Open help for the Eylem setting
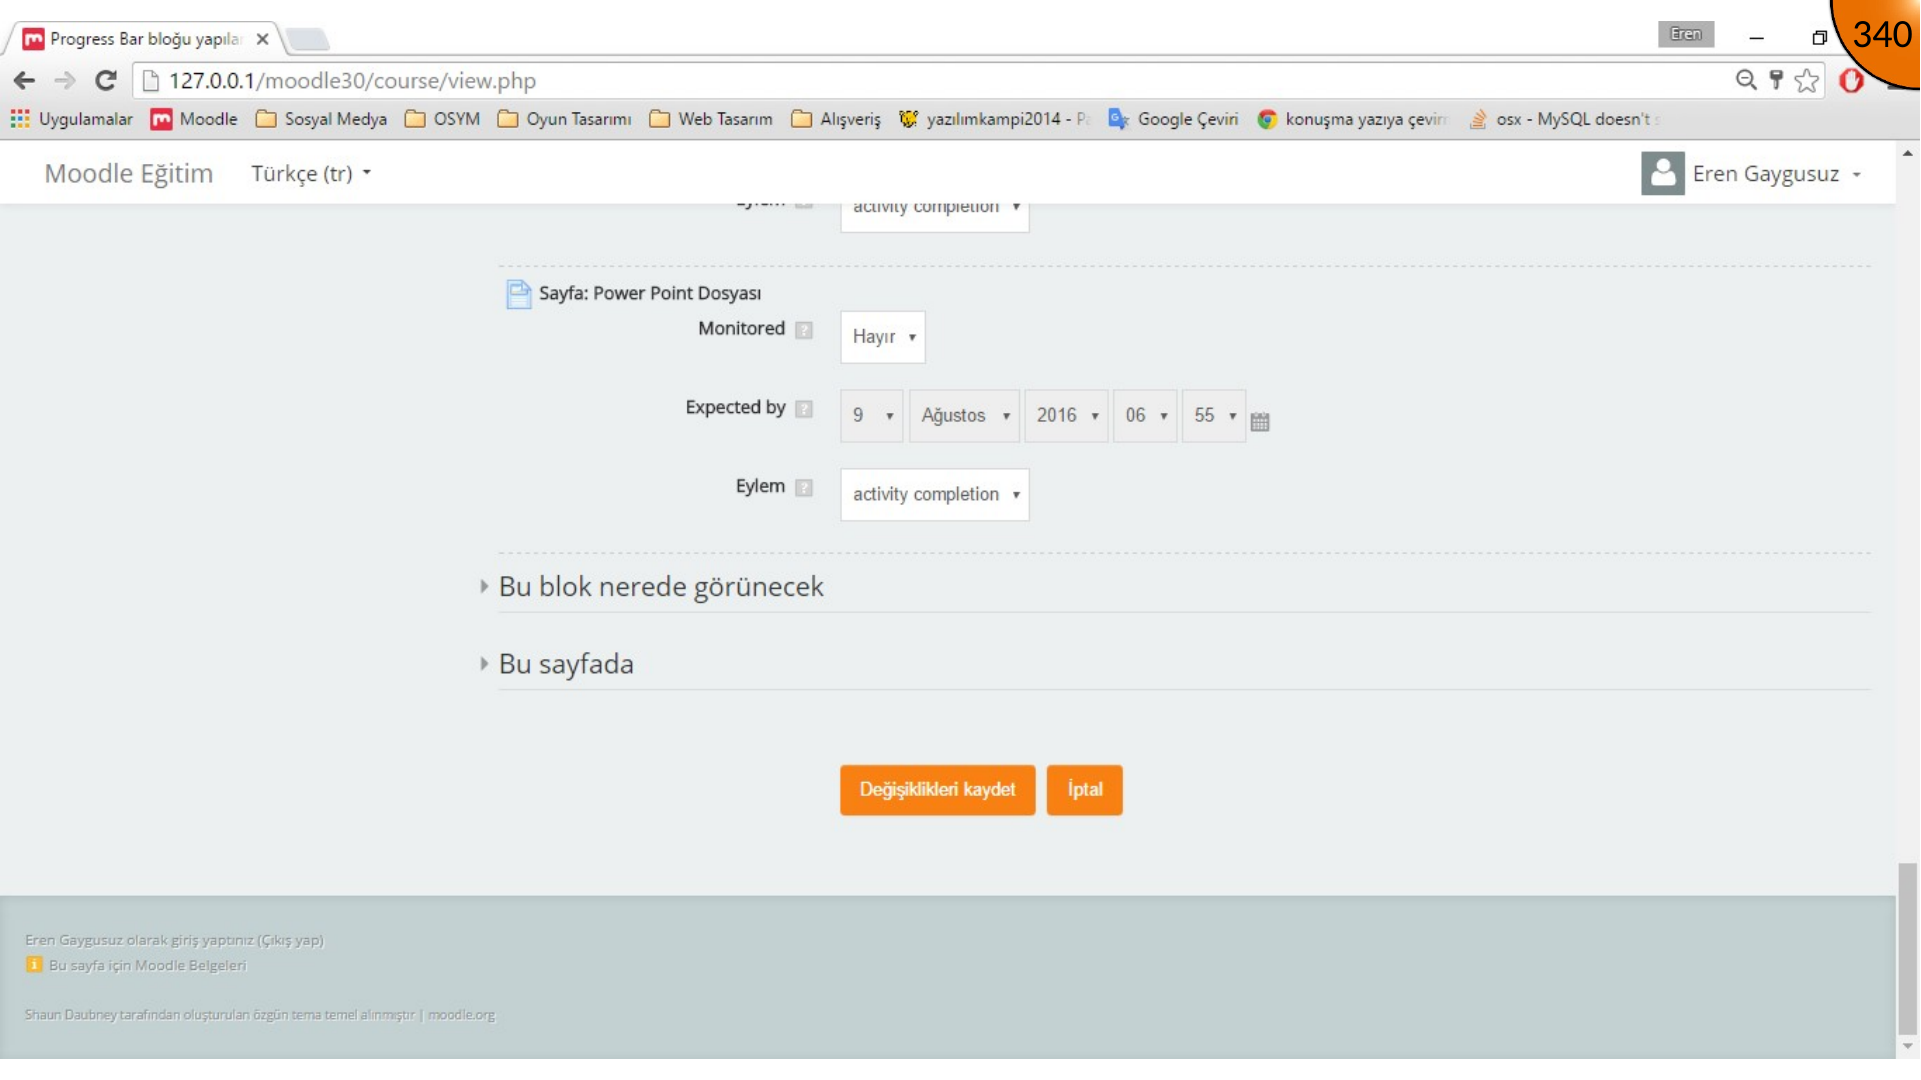Image resolution: width=1921 pixels, height=1080 pixels. click(x=804, y=488)
